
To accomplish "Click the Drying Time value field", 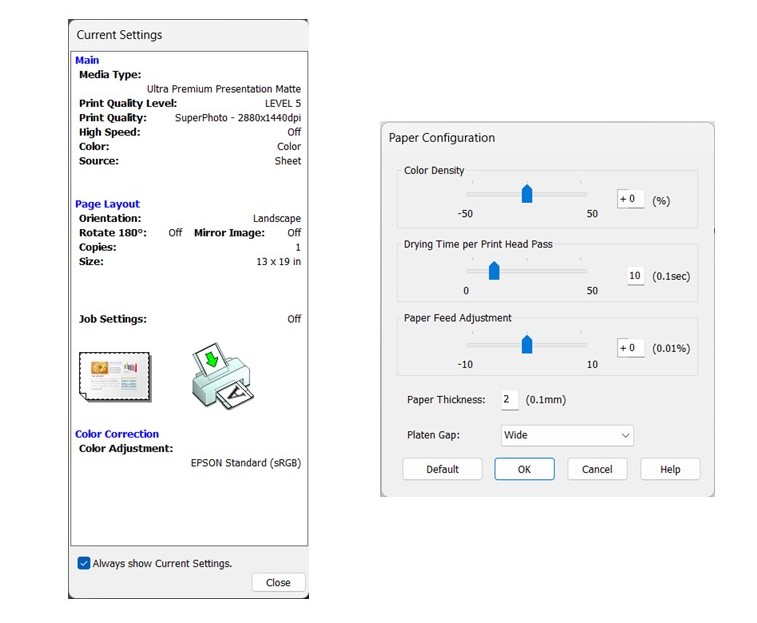I will 635,276.
